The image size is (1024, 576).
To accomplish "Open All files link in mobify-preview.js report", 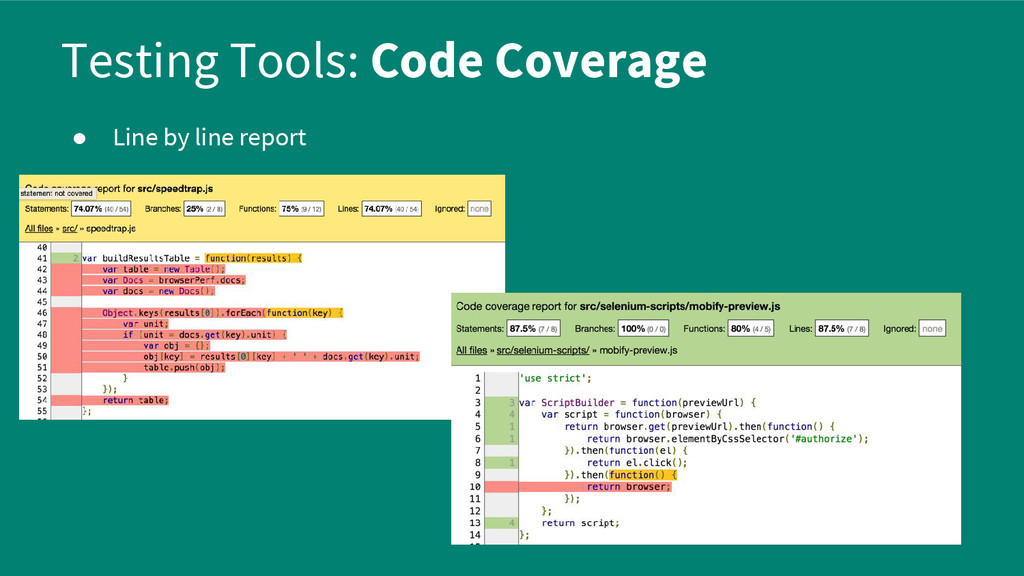I will (471, 350).
